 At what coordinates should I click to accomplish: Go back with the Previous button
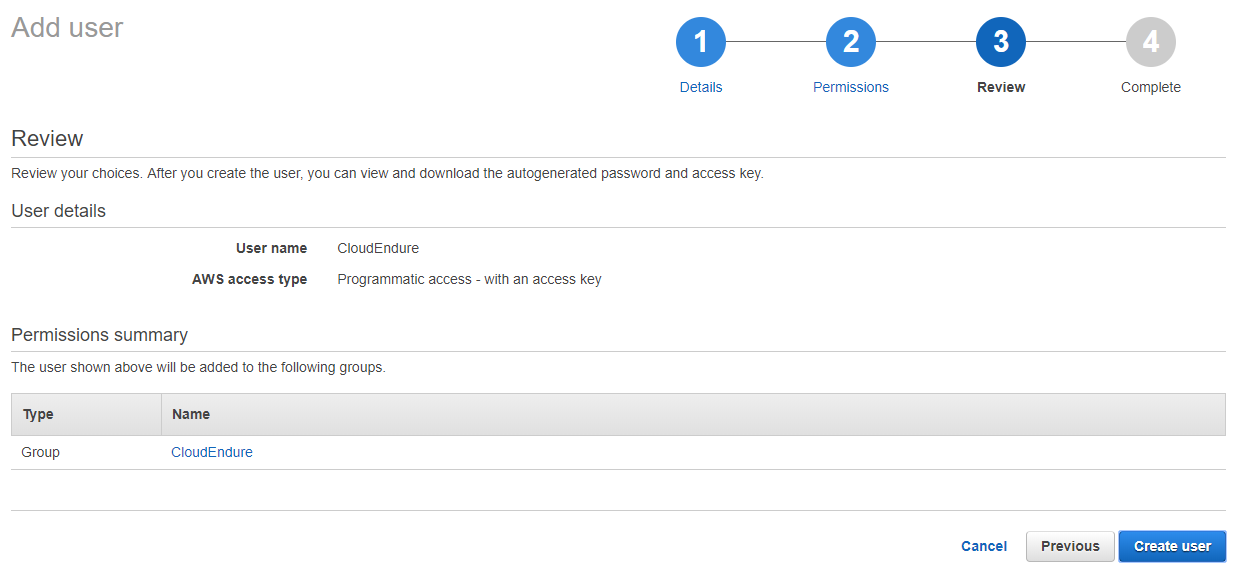[1070, 546]
